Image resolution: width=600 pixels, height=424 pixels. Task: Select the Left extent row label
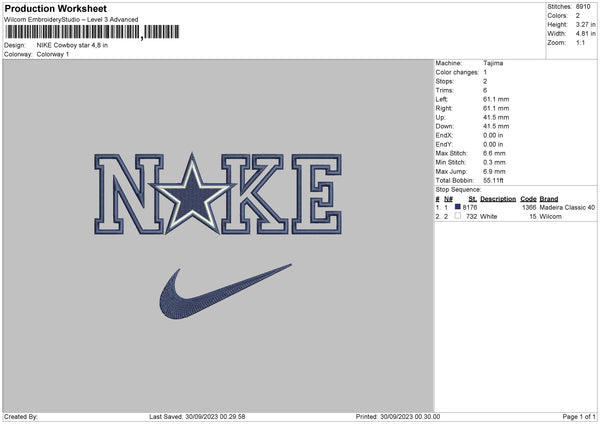coord(441,99)
